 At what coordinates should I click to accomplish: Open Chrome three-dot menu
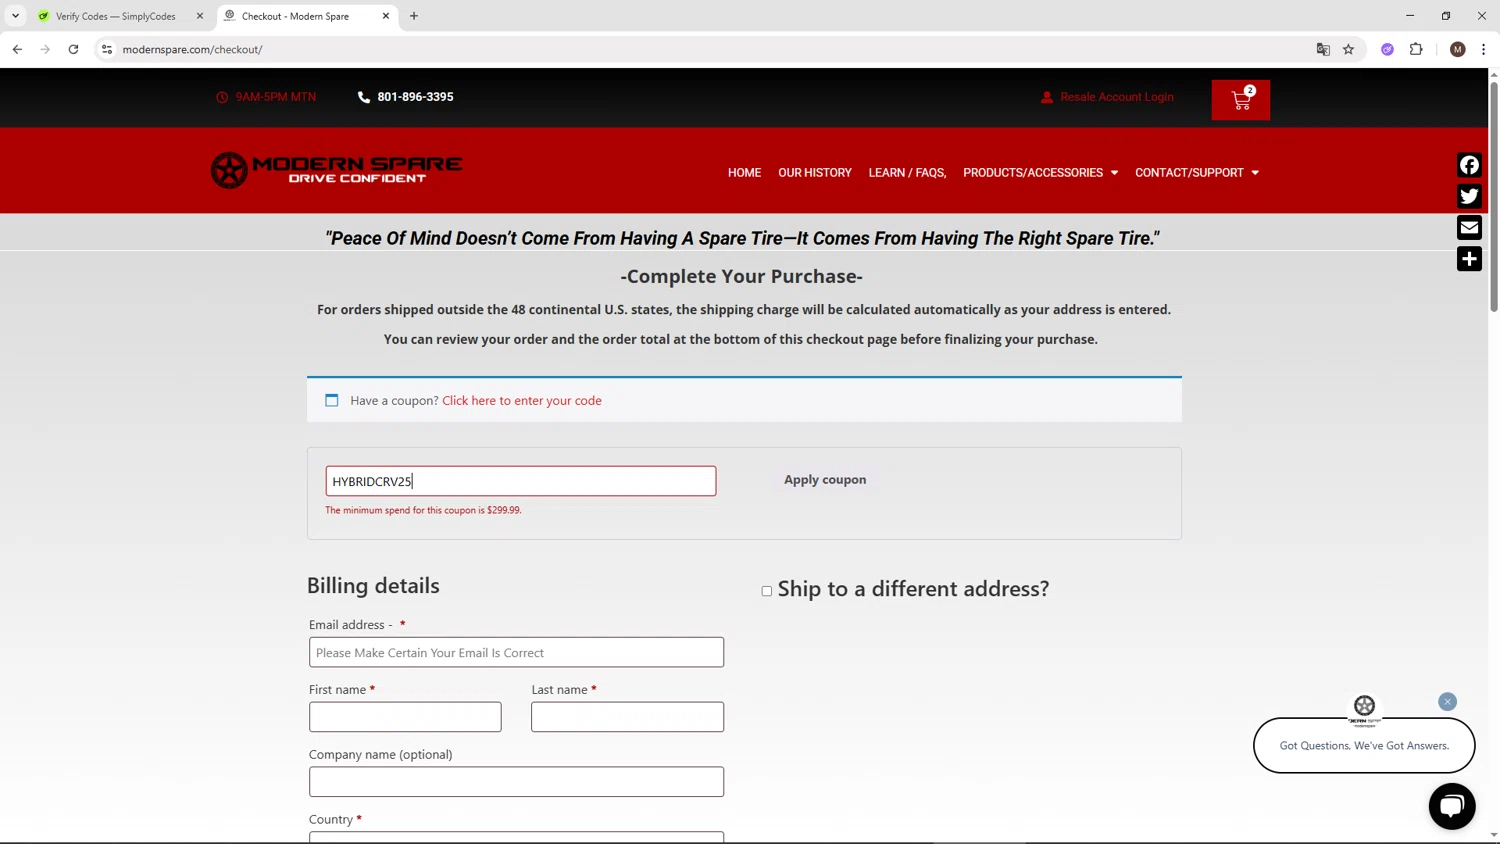tap(1483, 49)
